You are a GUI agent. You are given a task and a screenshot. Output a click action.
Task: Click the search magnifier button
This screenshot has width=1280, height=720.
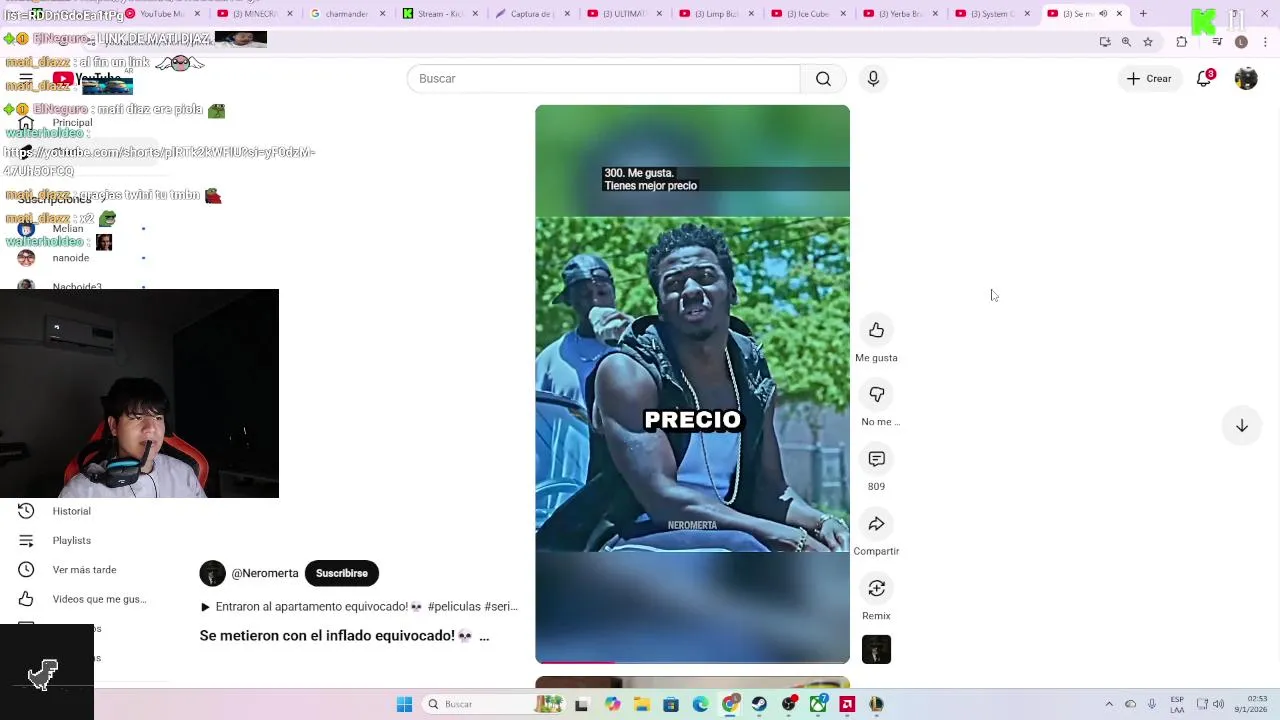(x=823, y=79)
